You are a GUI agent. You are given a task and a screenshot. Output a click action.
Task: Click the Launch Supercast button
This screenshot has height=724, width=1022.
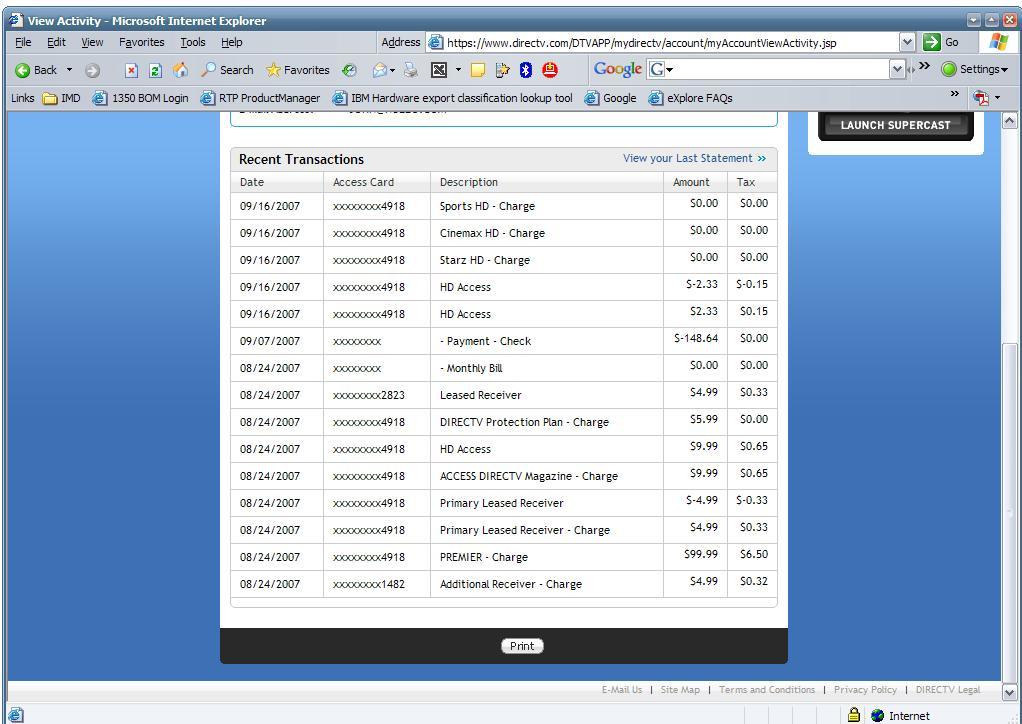pyautogui.click(x=896, y=125)
